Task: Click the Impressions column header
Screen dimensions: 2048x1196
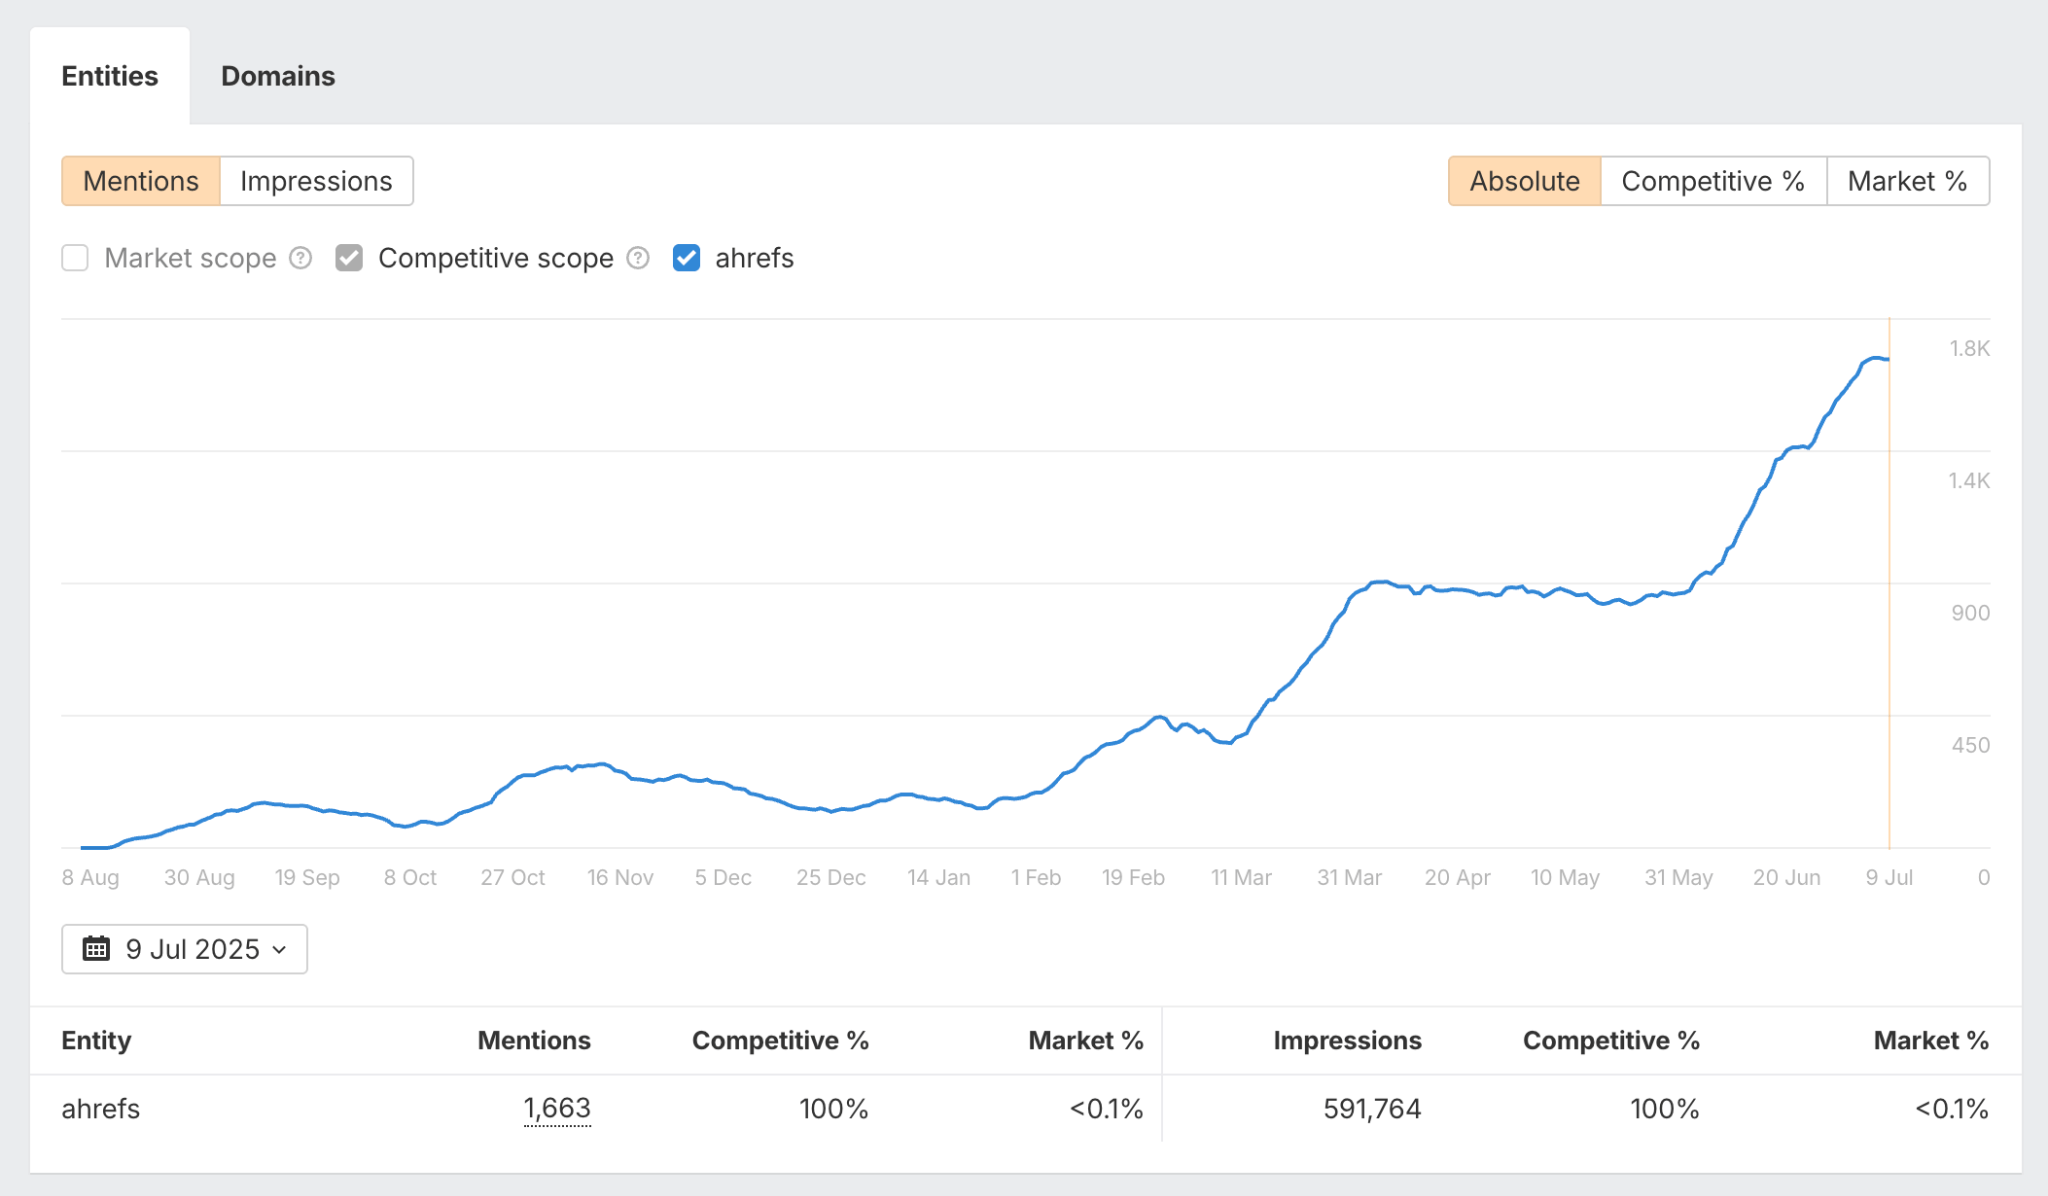Action: coord(1347,1040)
